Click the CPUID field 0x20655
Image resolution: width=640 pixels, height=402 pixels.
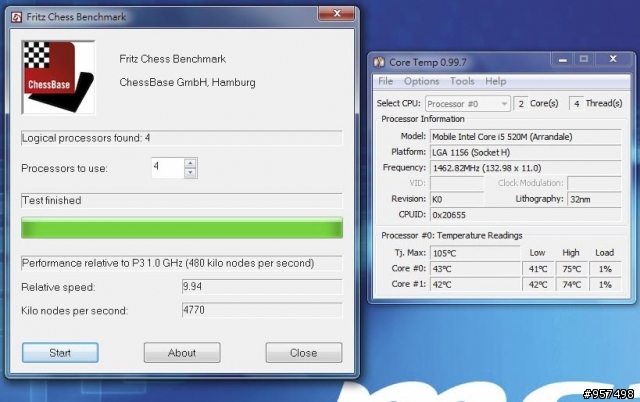(526, 215)
